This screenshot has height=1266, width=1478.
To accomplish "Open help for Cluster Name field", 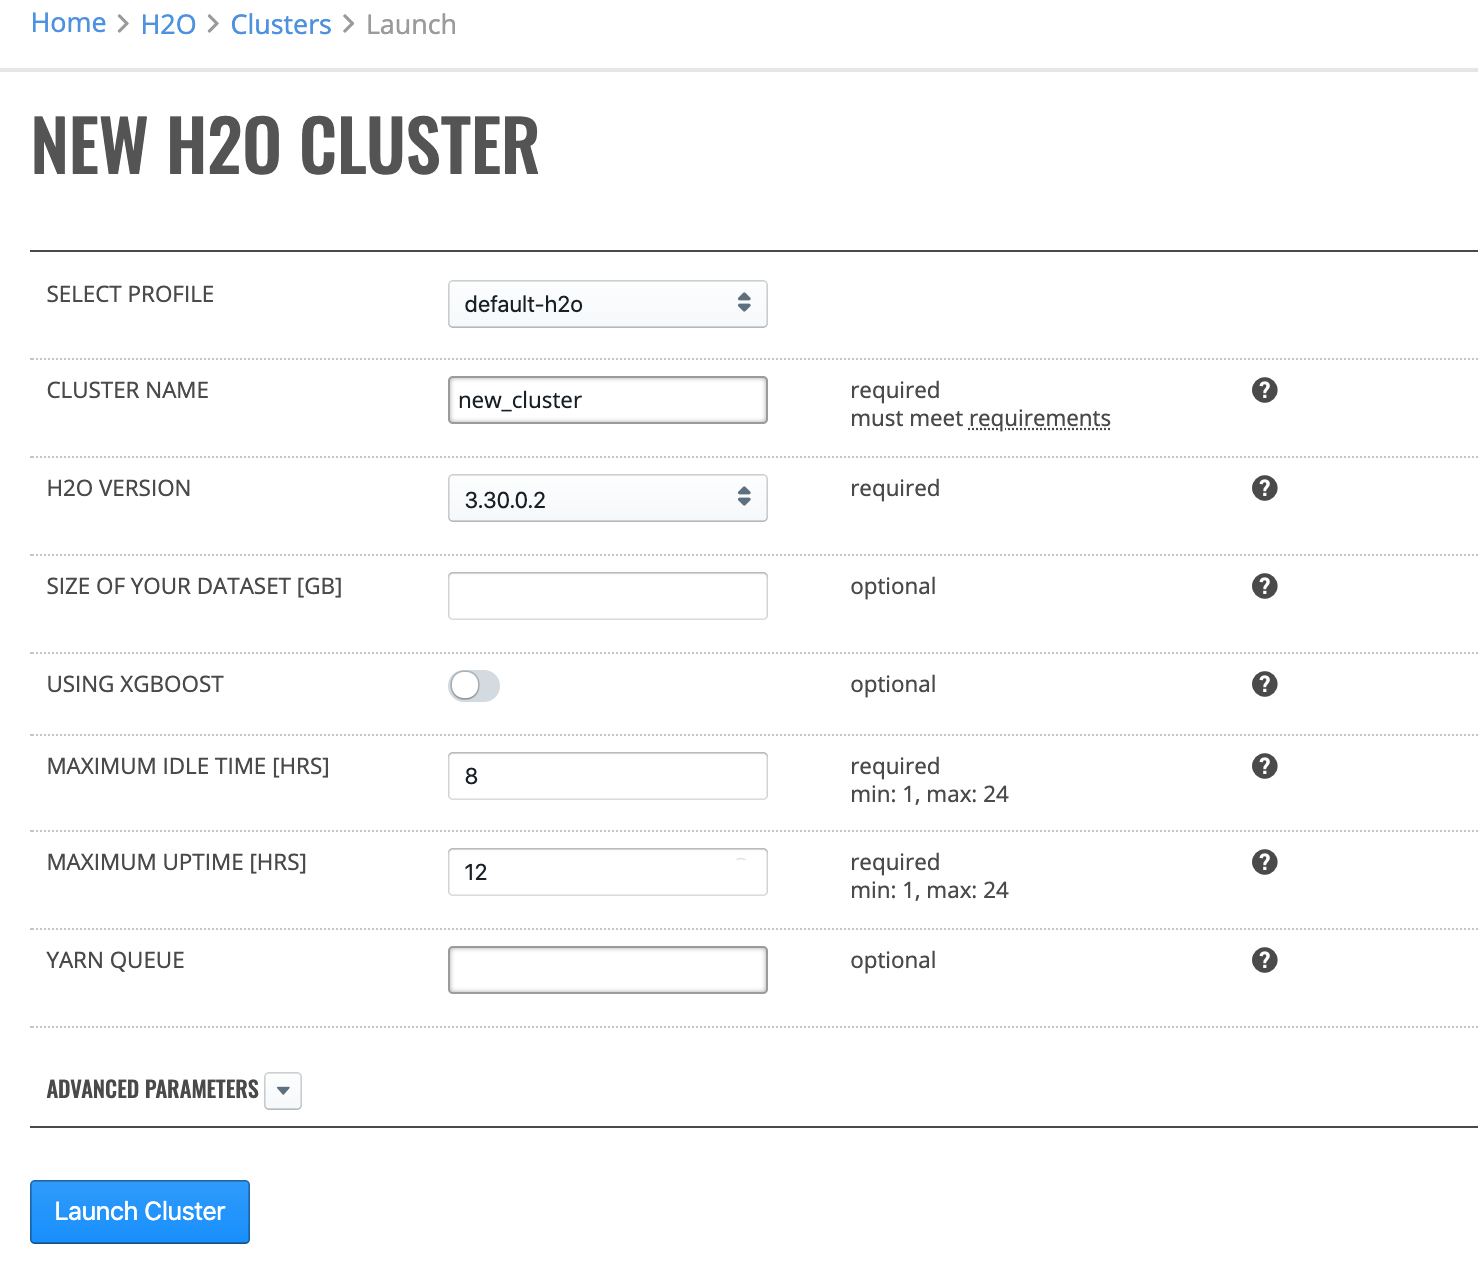I will 1264,390.
